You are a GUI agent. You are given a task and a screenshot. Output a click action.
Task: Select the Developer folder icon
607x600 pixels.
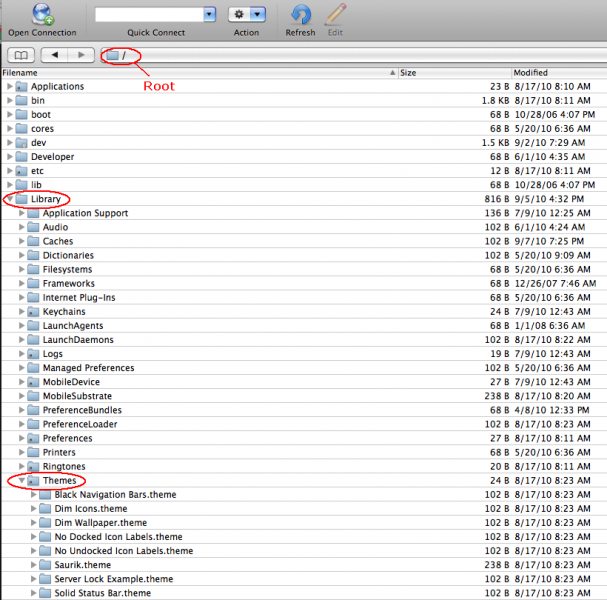point(21,157)
